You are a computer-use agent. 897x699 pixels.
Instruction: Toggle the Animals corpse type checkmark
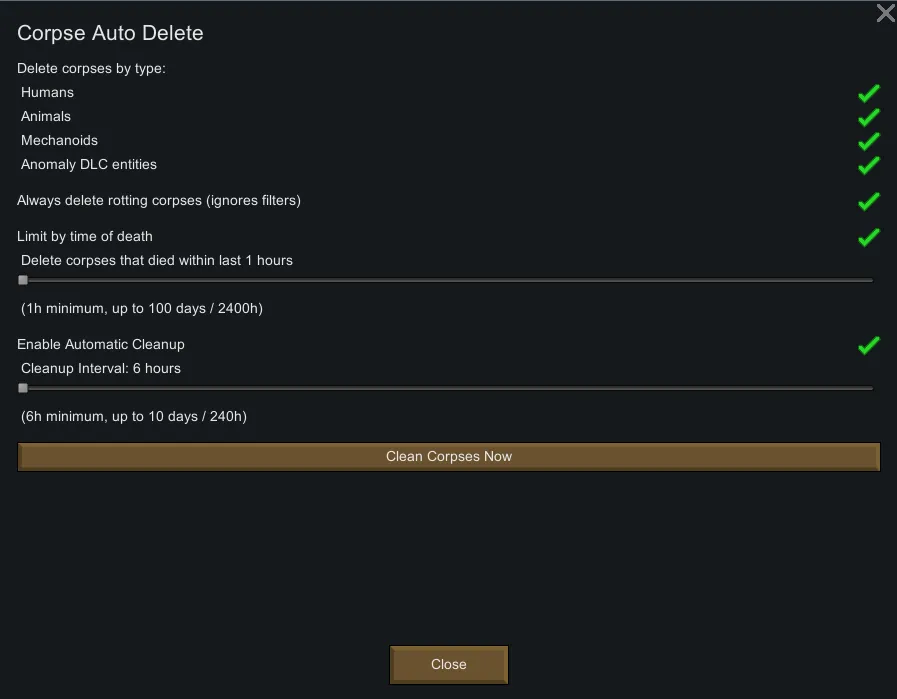click(x=868, y=117)
